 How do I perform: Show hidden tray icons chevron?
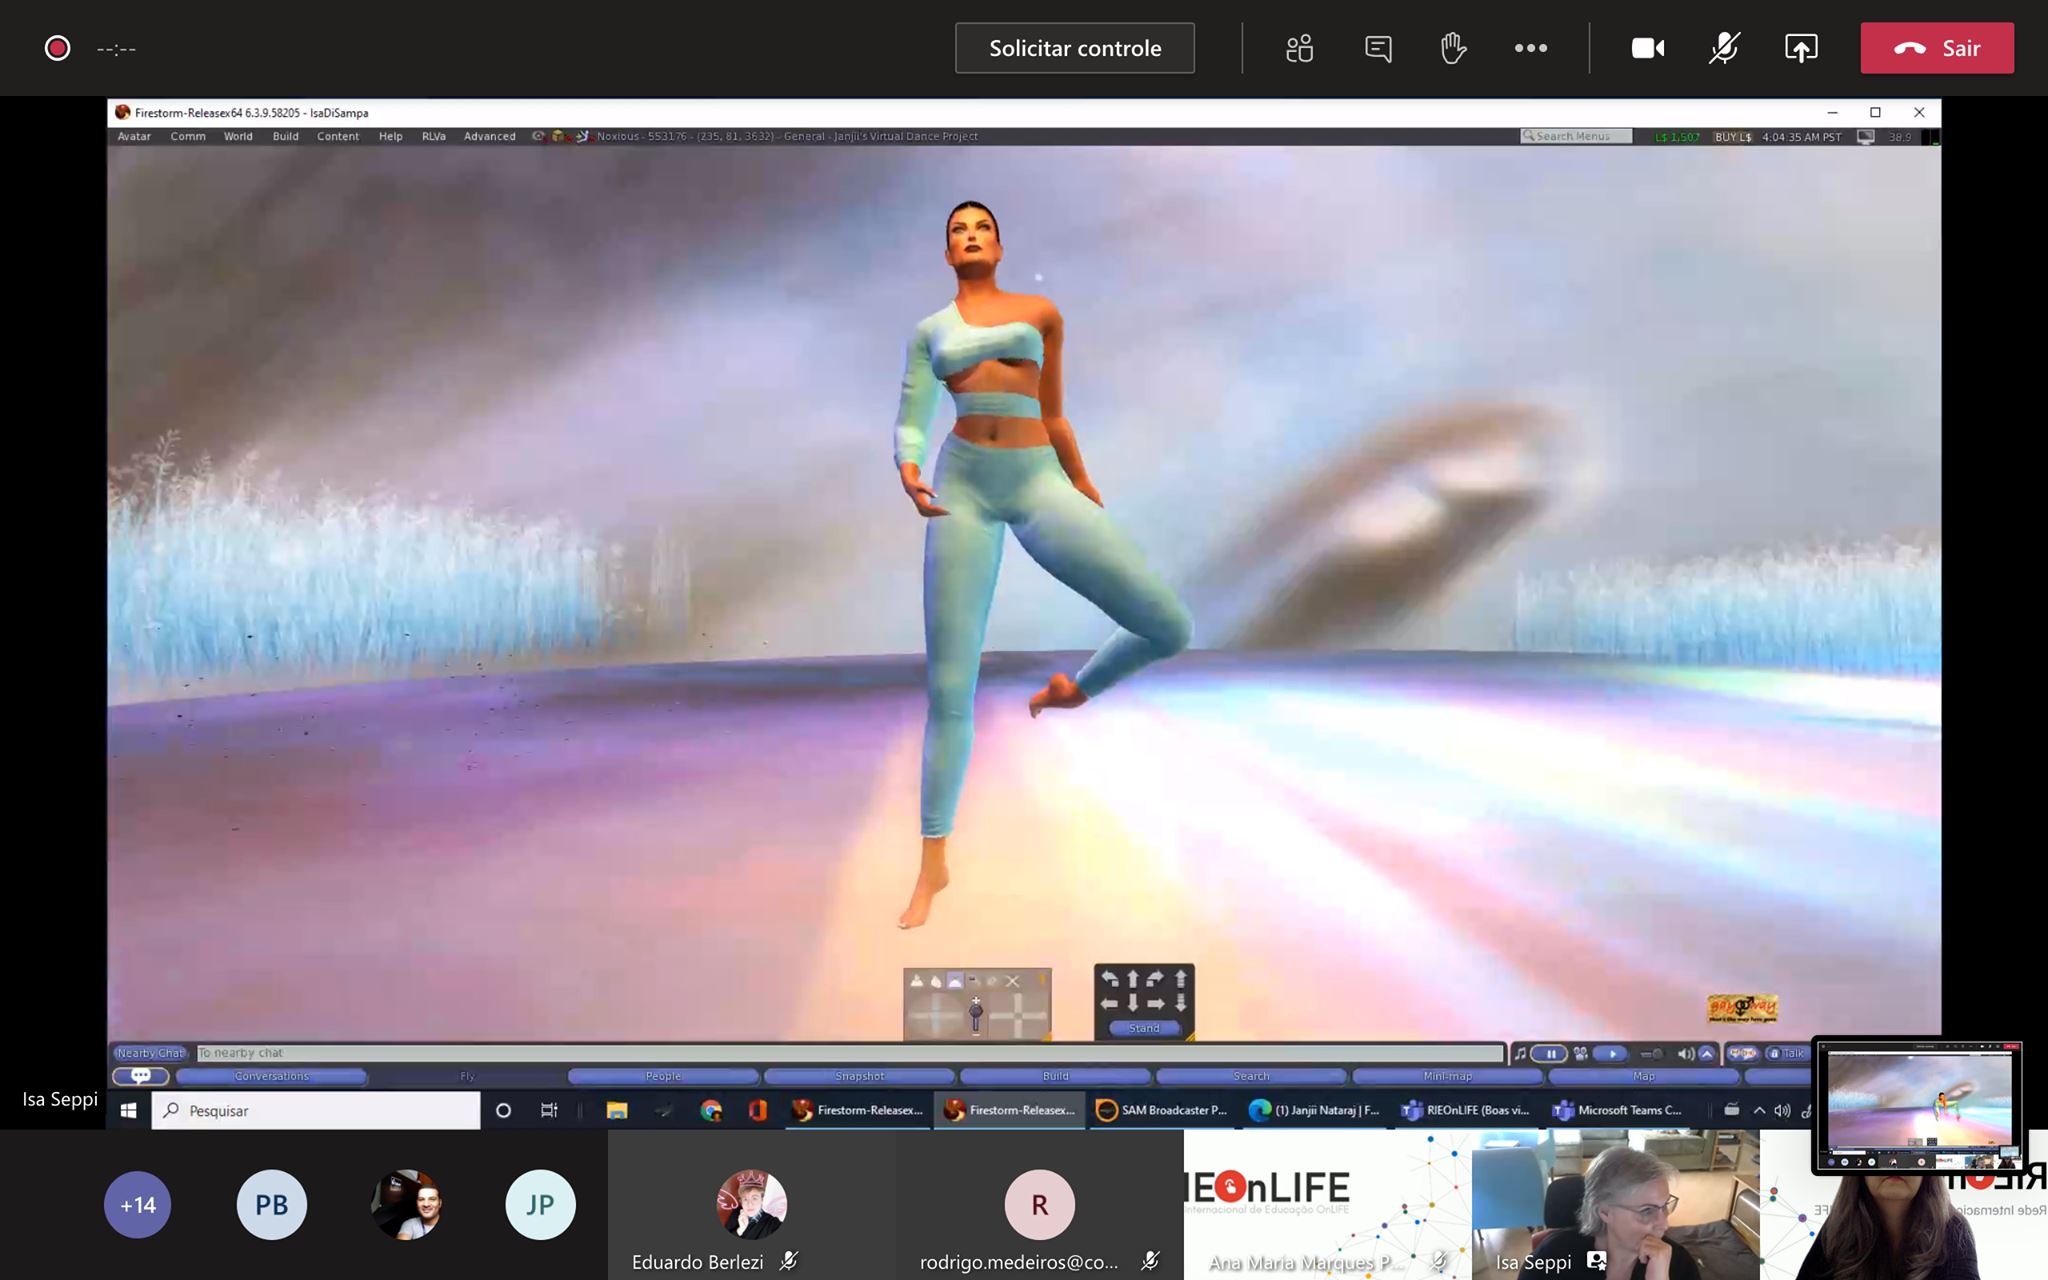click(1759, 1110)
